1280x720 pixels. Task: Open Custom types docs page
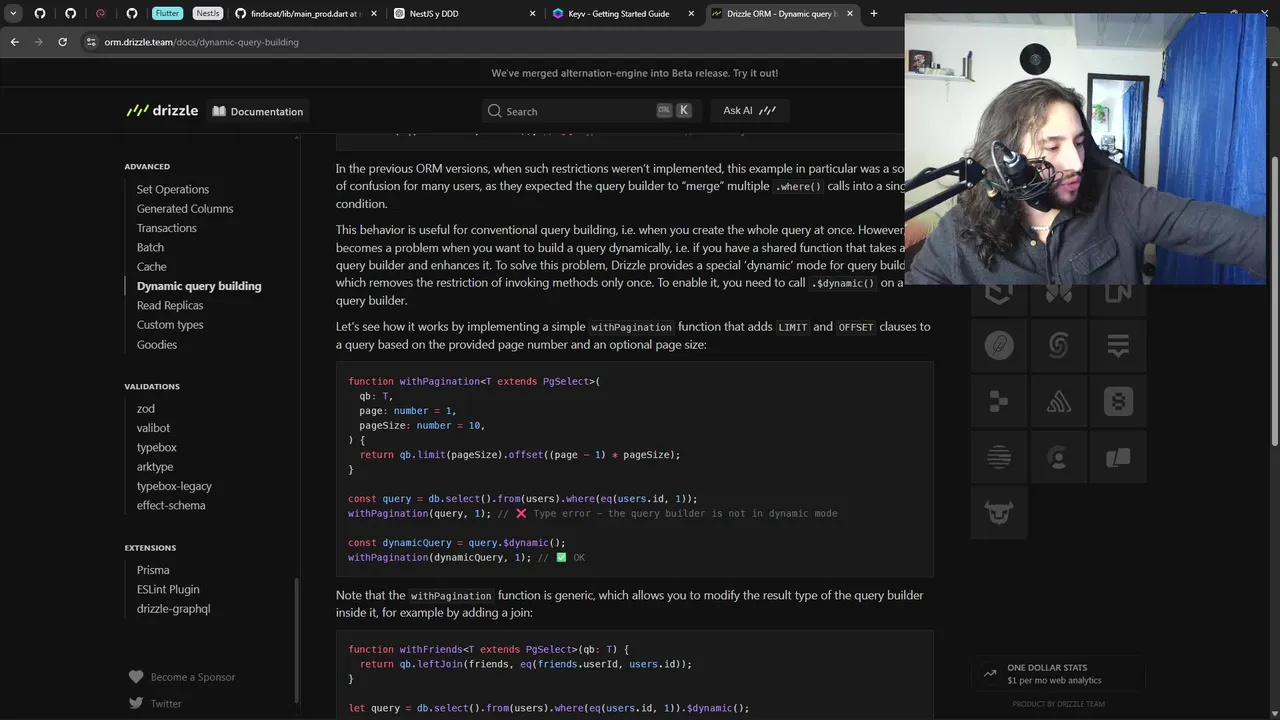(170, 324)
